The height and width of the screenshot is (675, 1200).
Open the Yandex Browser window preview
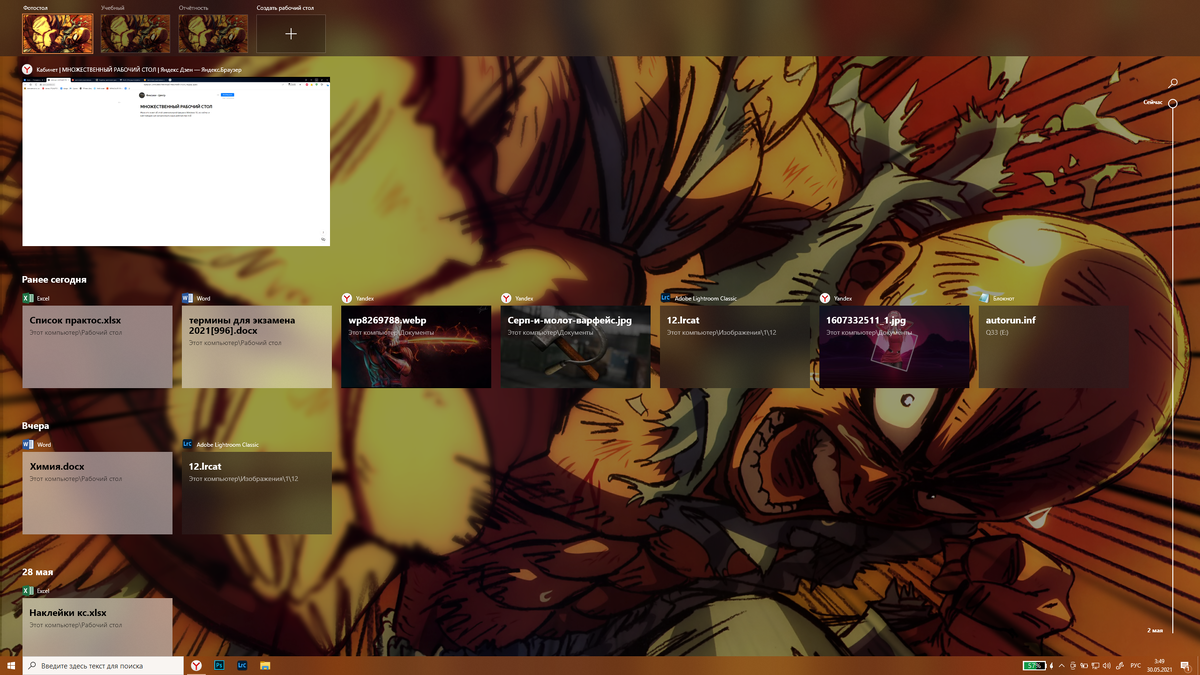176,161
